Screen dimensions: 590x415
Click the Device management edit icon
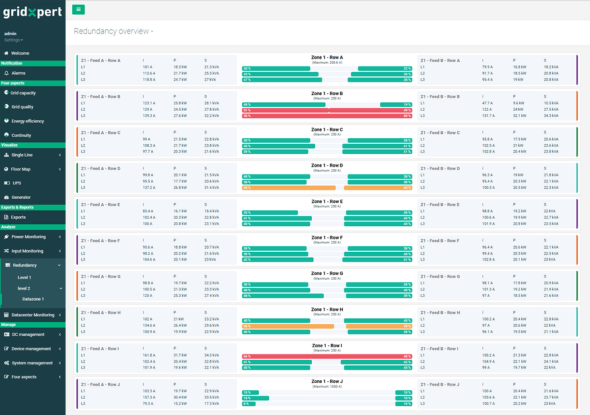point(6,348)
